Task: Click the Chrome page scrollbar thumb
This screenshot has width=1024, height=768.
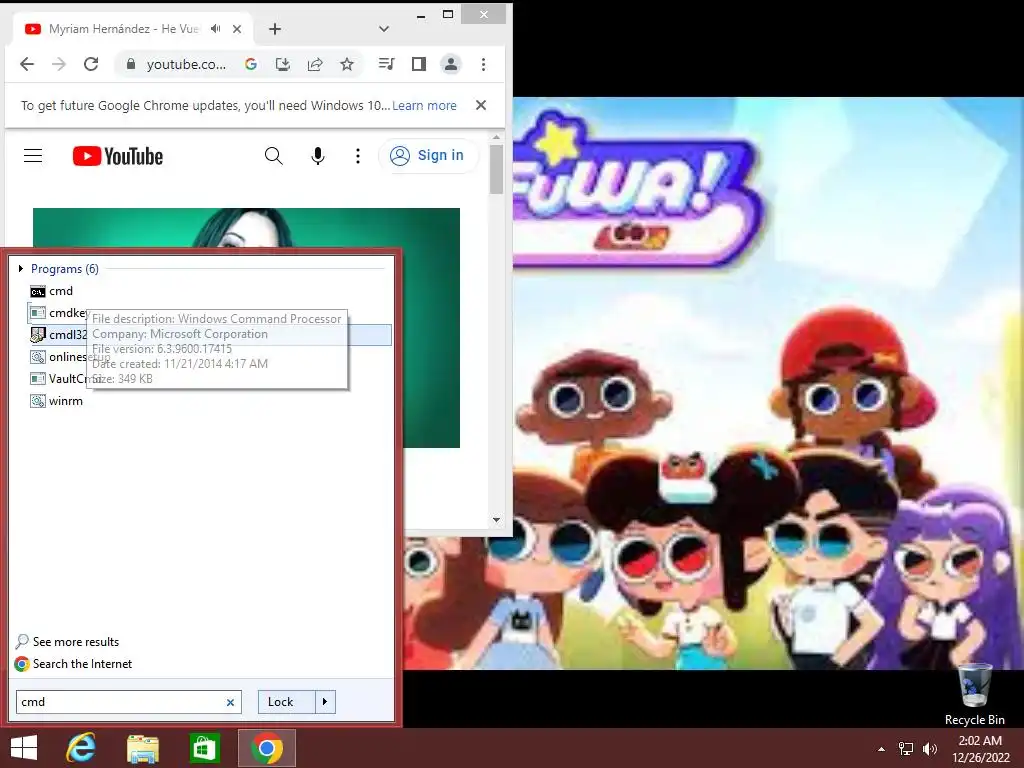Action: coord(496,169)
